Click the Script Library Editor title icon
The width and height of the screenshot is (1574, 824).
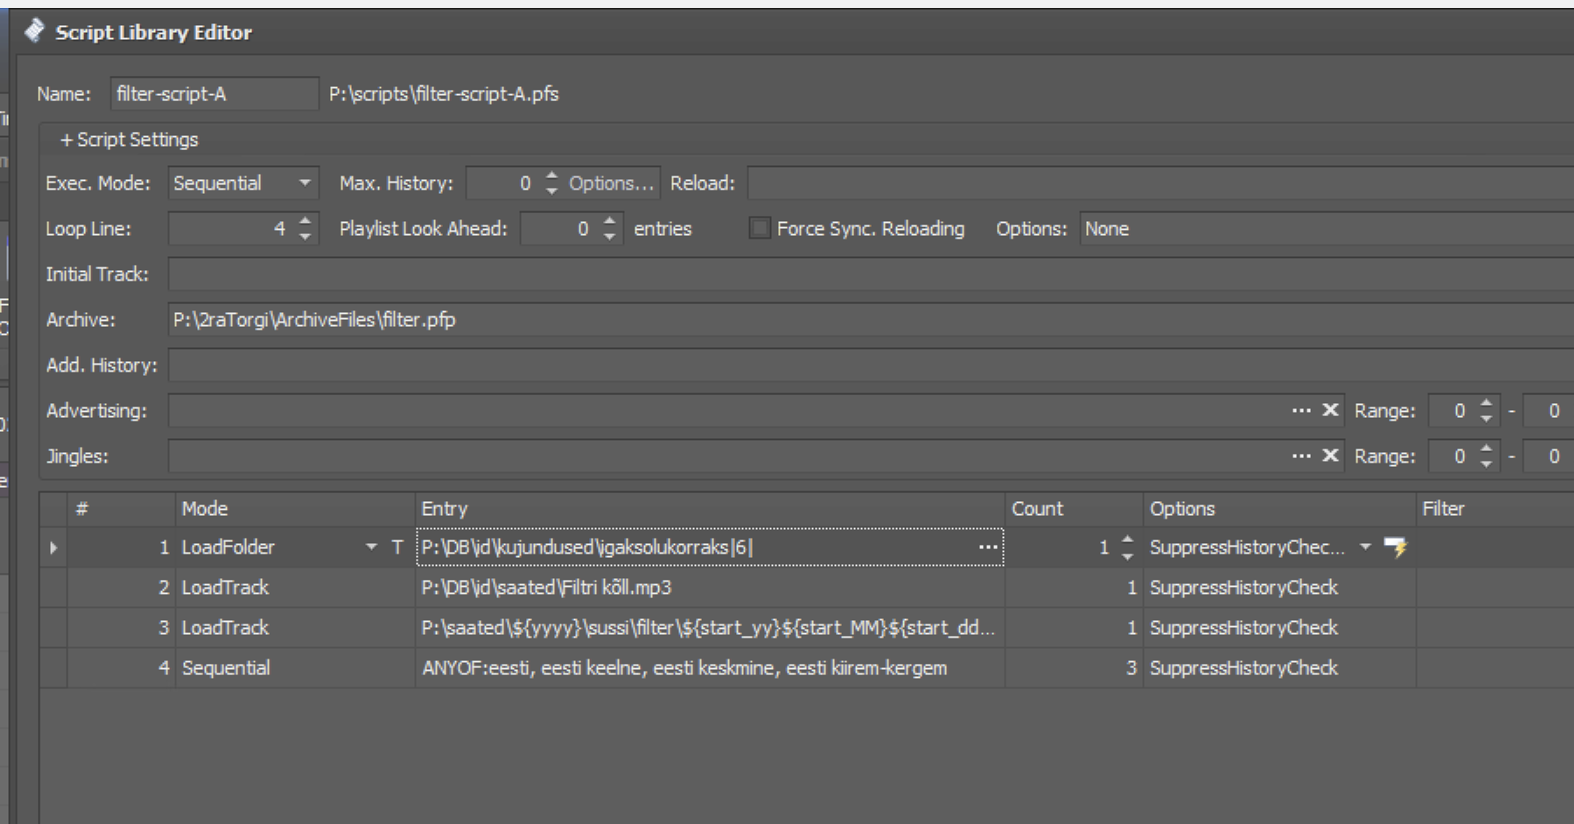[x=35, y=32]
